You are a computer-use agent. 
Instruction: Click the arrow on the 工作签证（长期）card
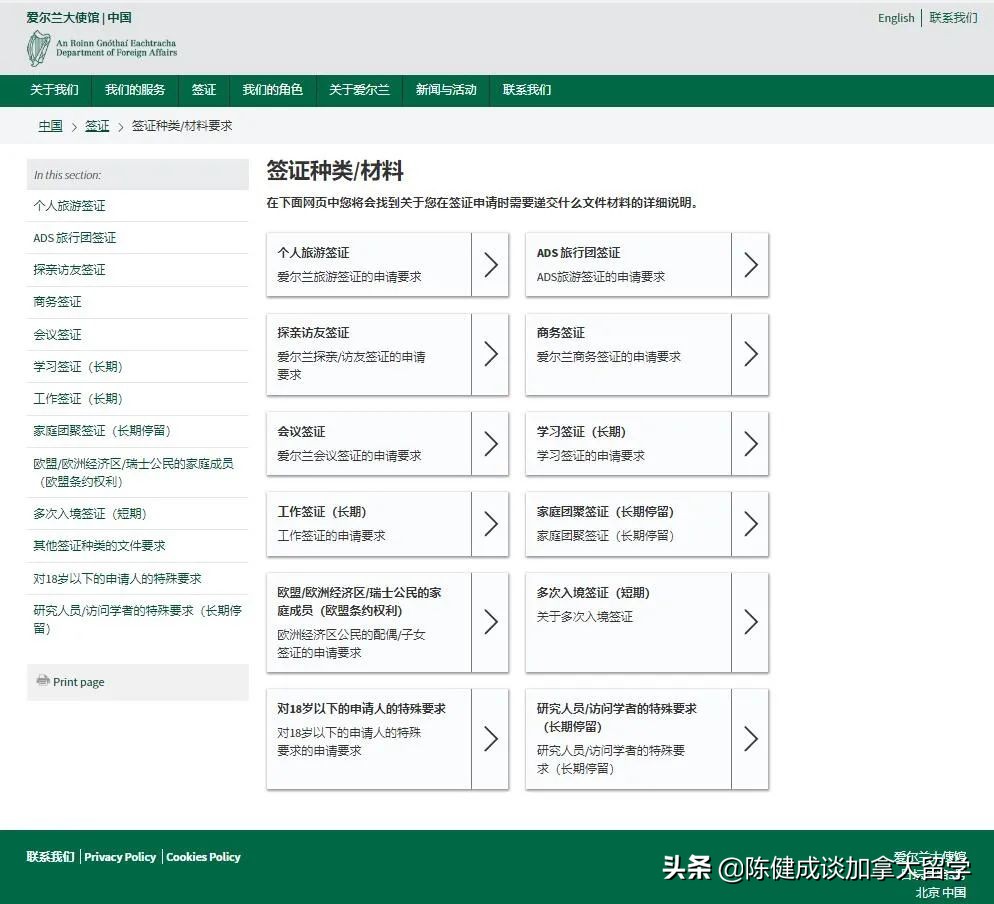tap(490, 524)
